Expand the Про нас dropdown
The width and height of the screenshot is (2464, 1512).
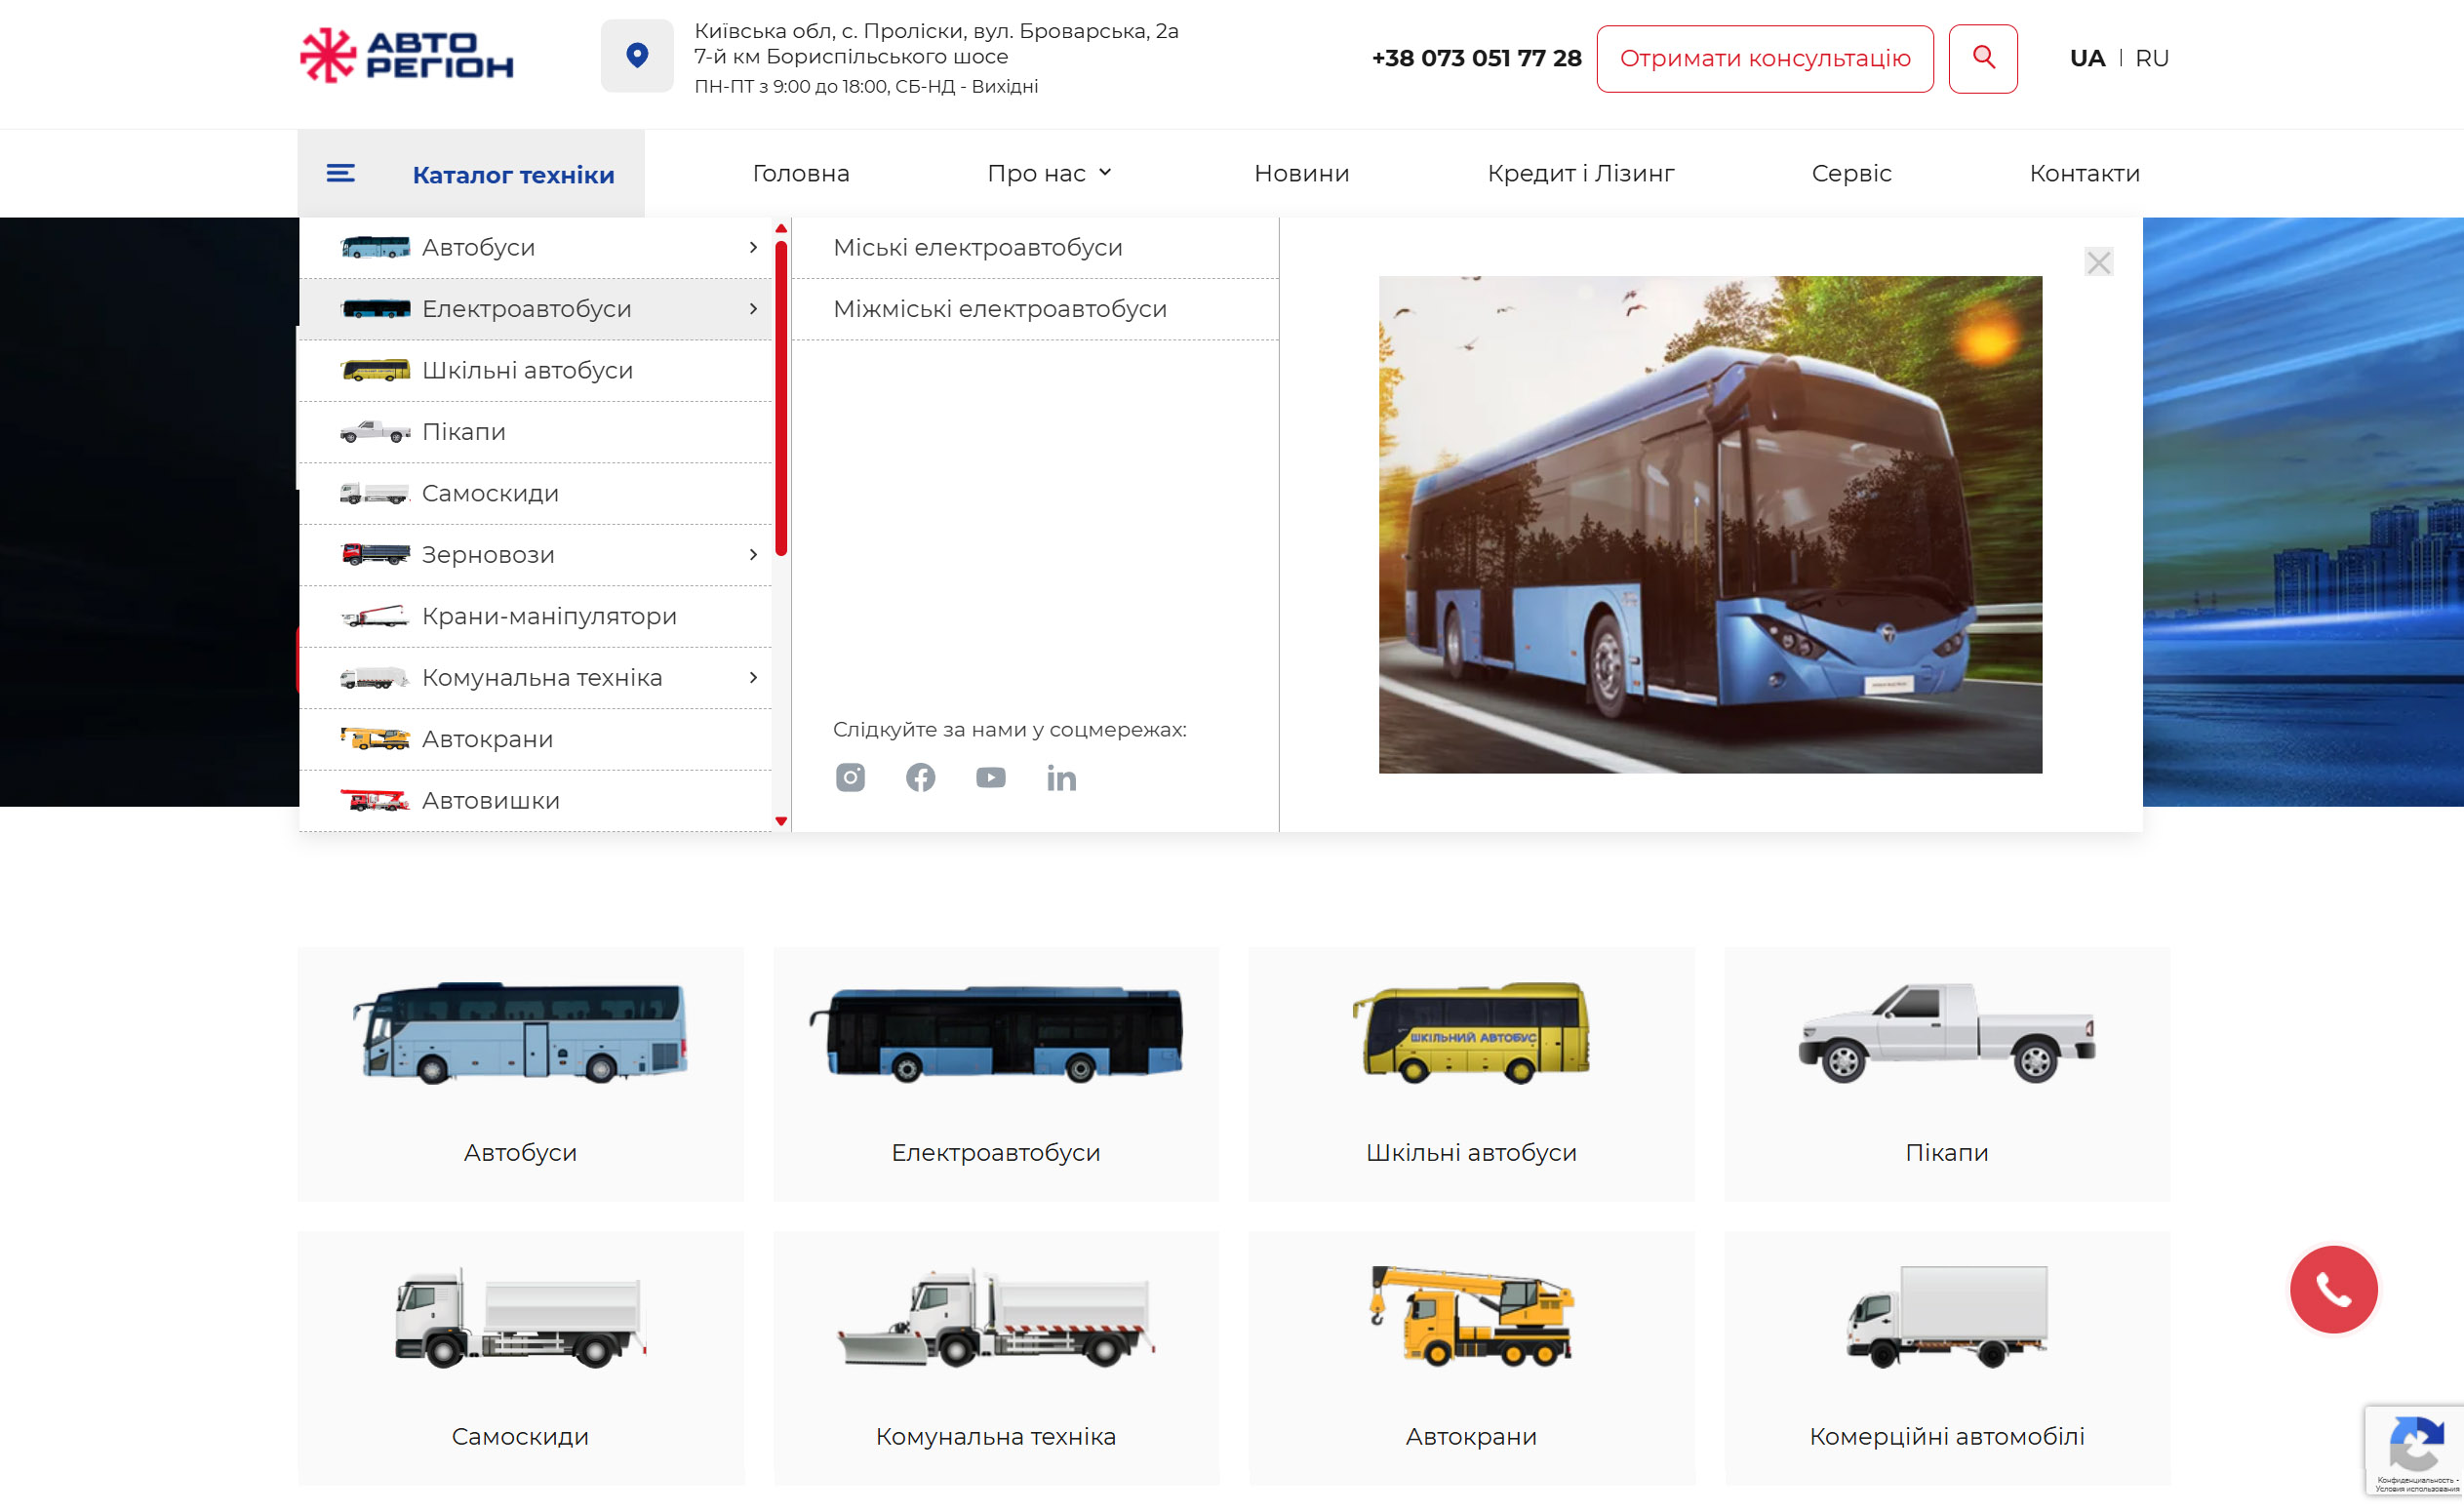[x=1049, y=173]
